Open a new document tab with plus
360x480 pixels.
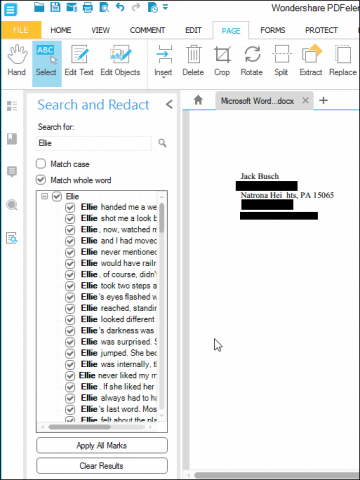pyautogui.click(x=323, y=100)
